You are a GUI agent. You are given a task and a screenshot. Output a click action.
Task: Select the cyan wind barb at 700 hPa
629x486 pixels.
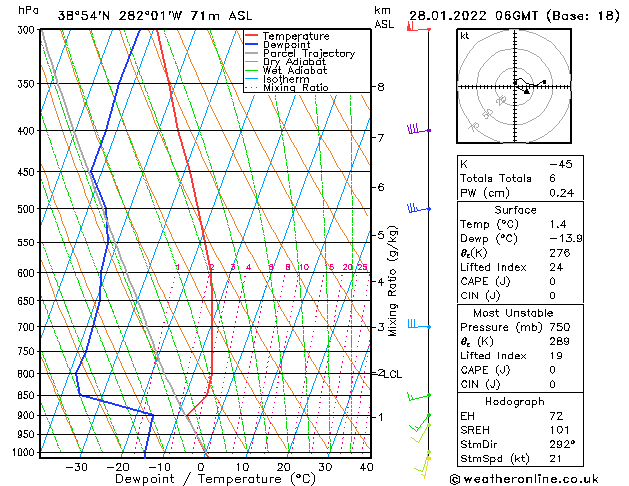coord(416,325)
